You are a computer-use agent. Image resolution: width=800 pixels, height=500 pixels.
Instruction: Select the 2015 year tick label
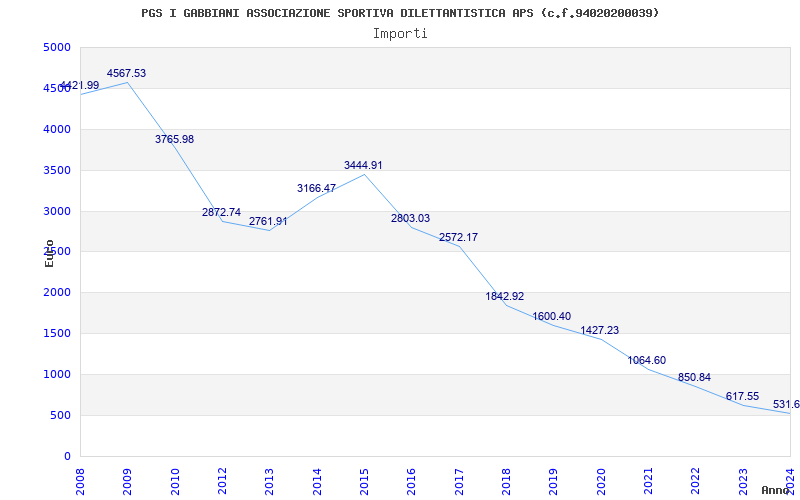point(364,482)
